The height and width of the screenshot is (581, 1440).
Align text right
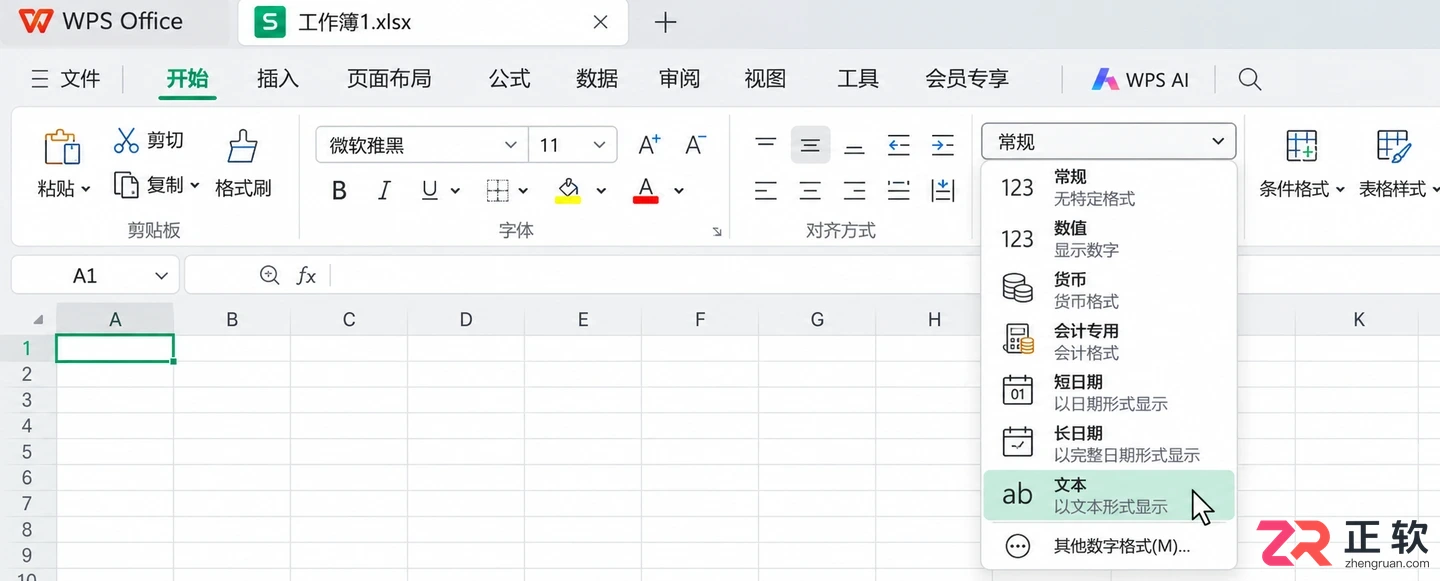coord(854,190)
